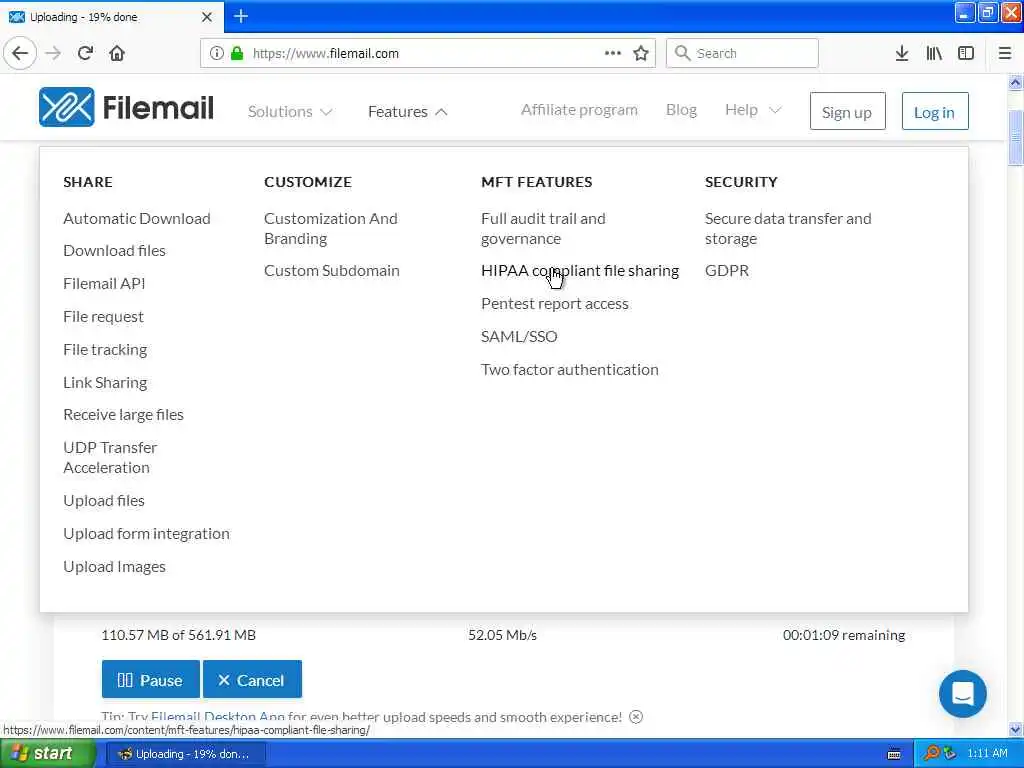This screenshot has height=768, width=1024.
Task: Click the Log in button
Action: [x=935, y=112]
